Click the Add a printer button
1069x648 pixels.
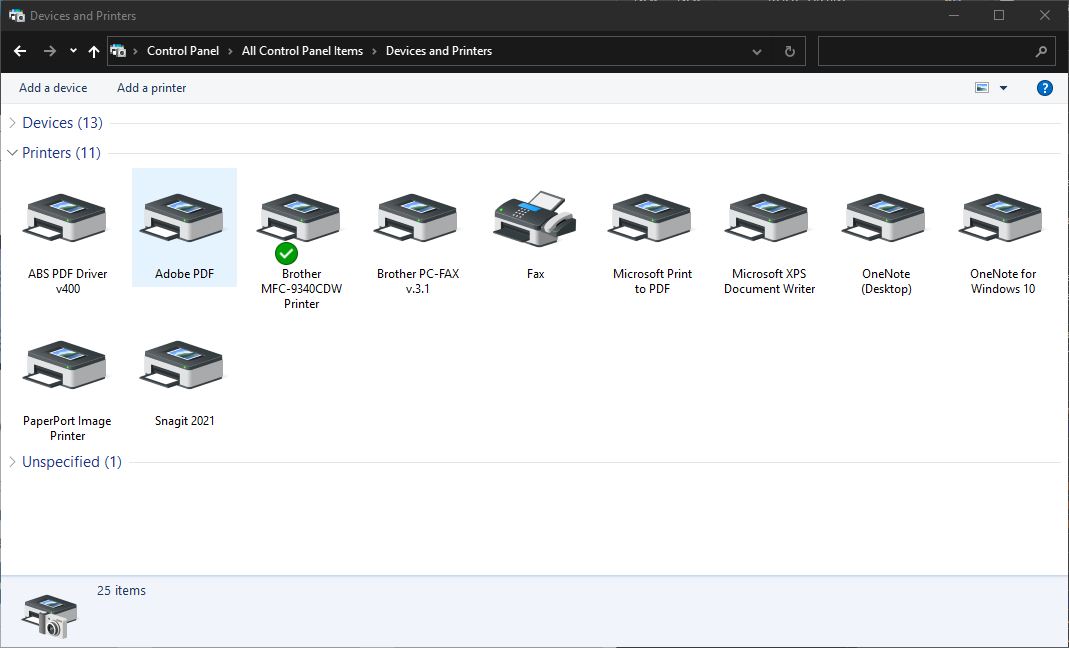[151, 88]
